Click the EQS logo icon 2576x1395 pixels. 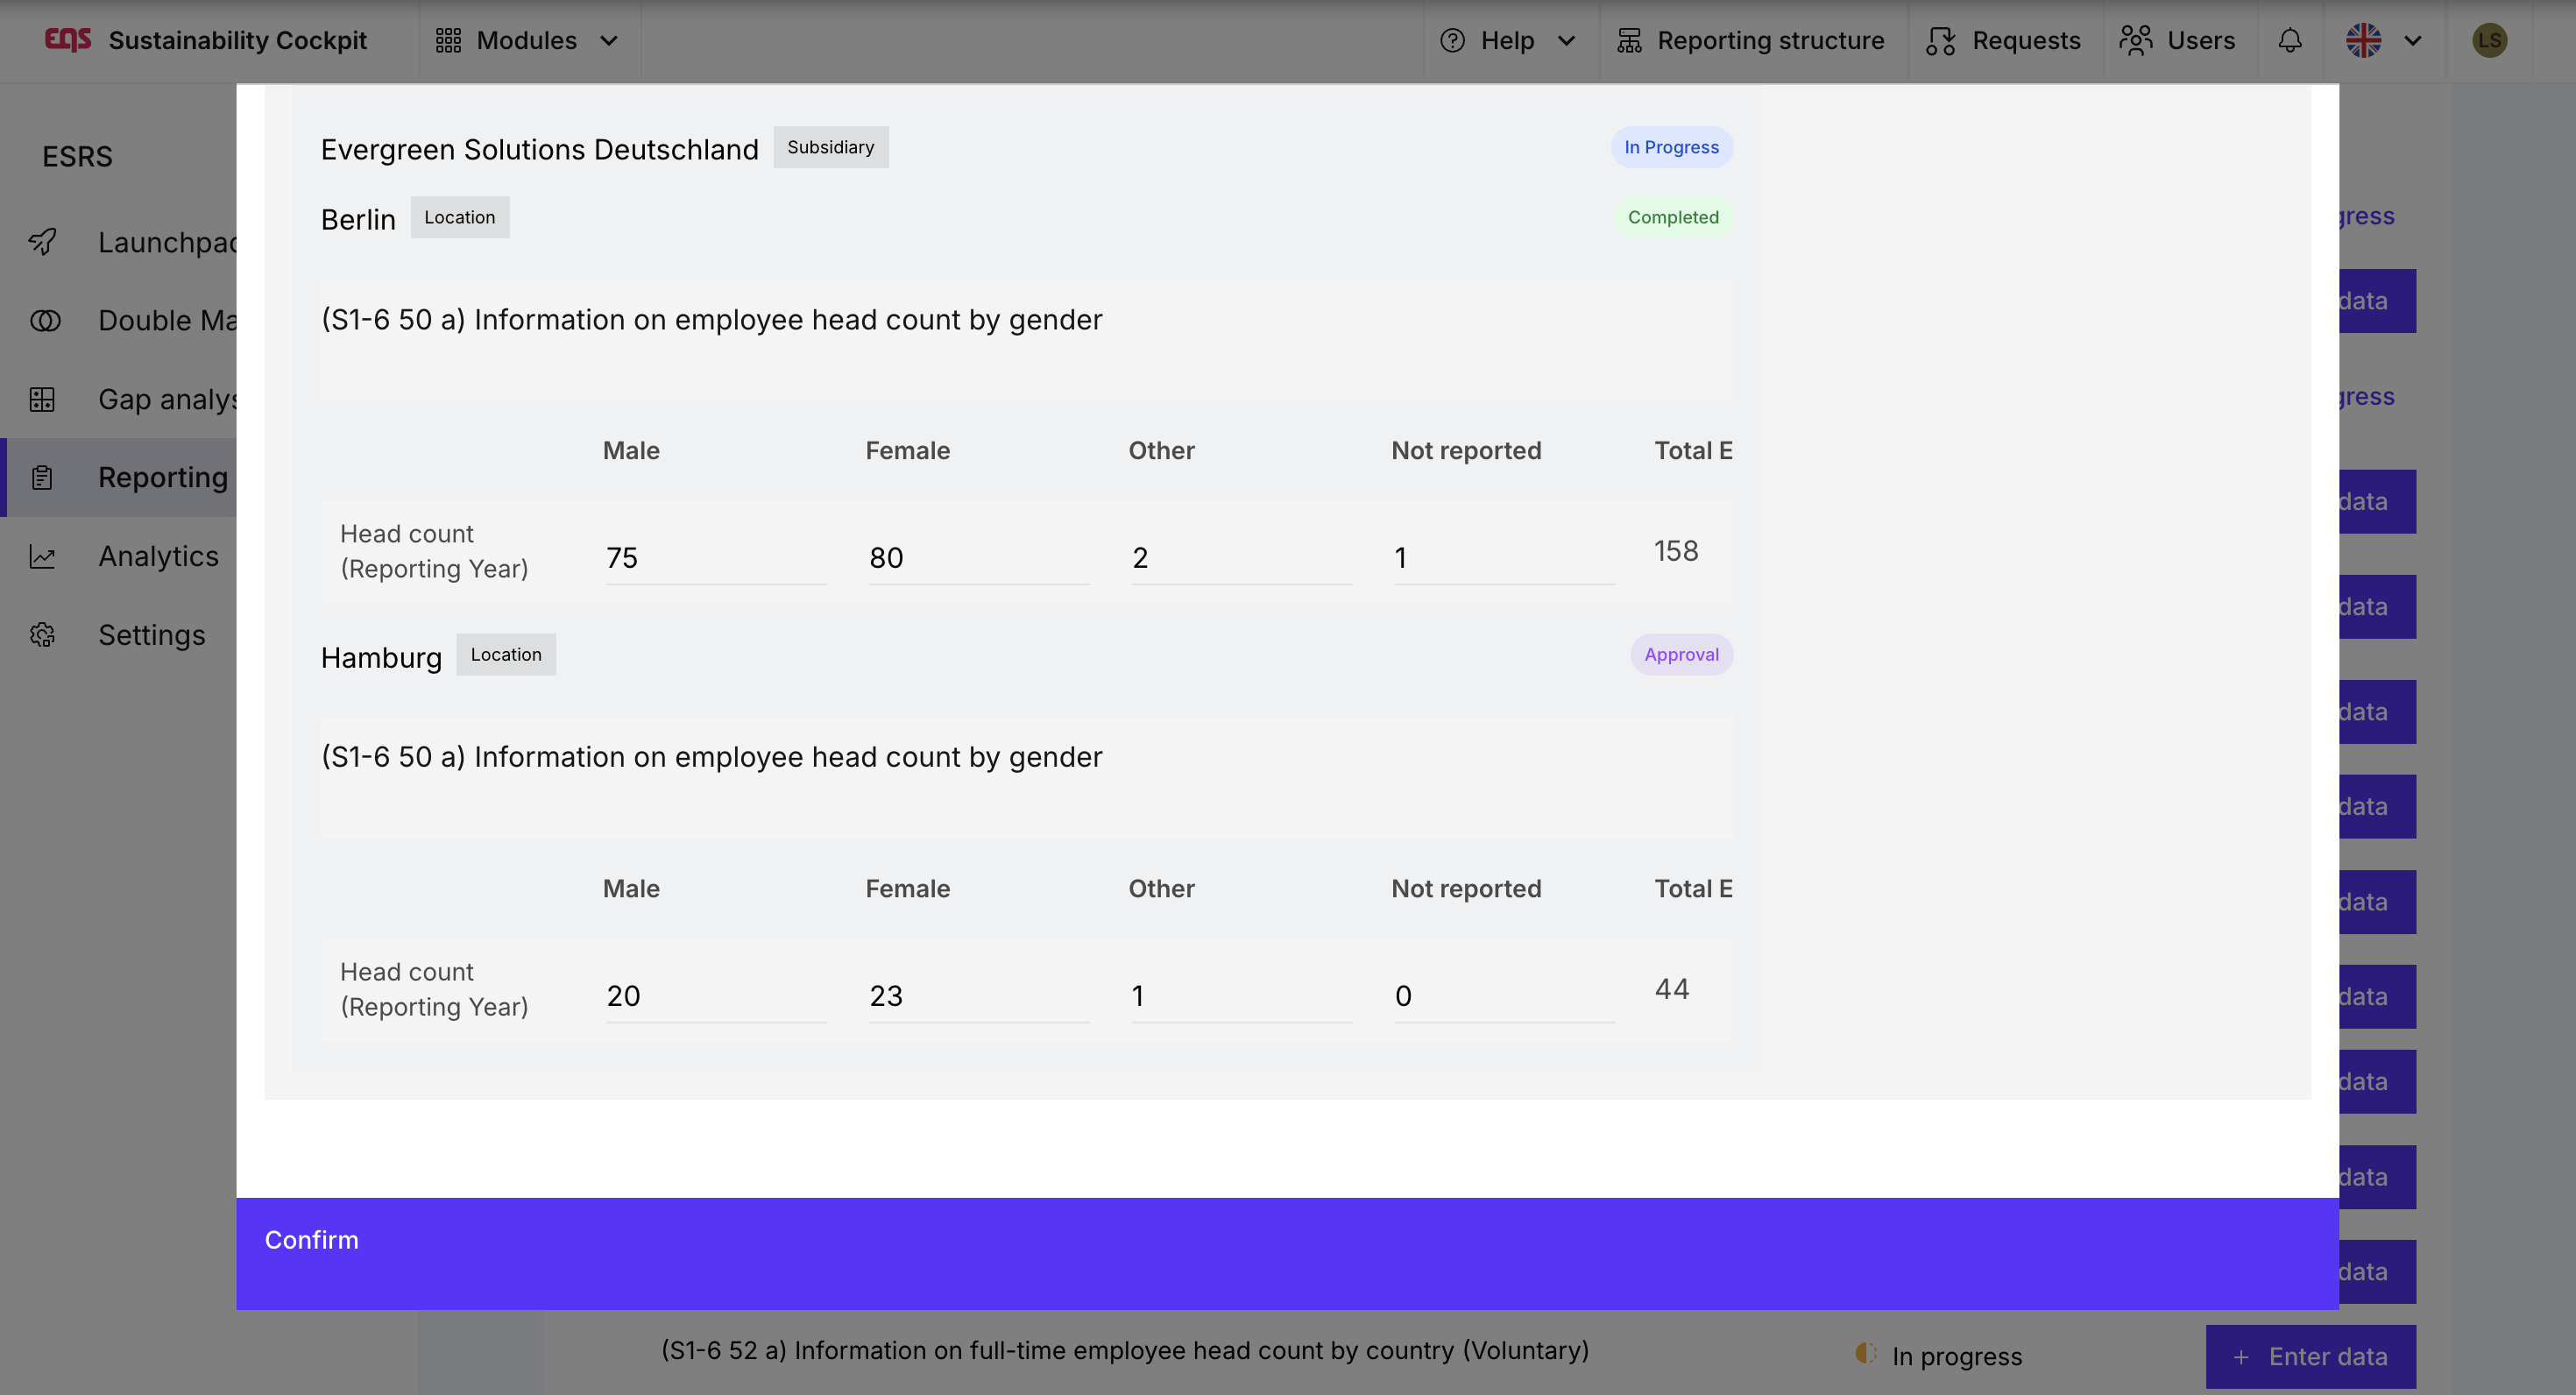(68, 40)
